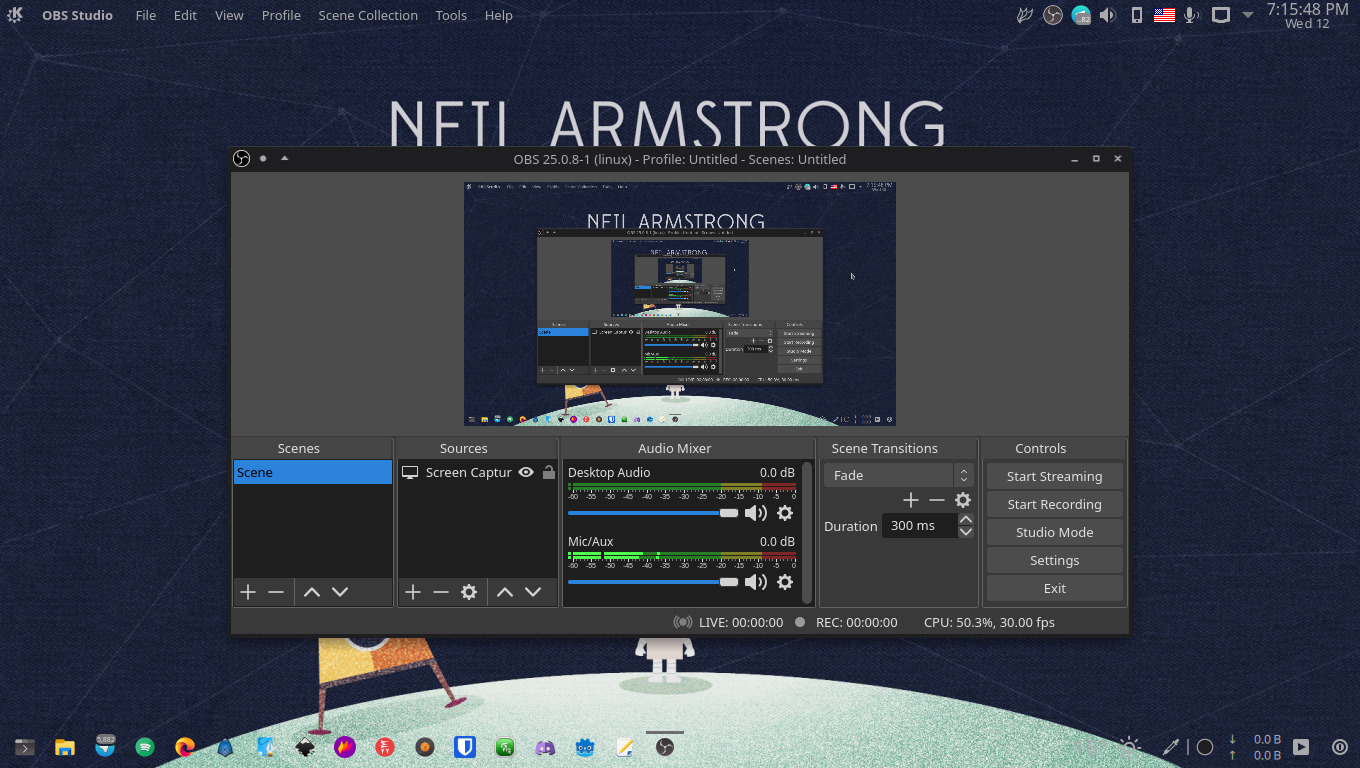This screenshot has width=1360, height=768.
Task: Click Start Recording
Action: 1054,504
